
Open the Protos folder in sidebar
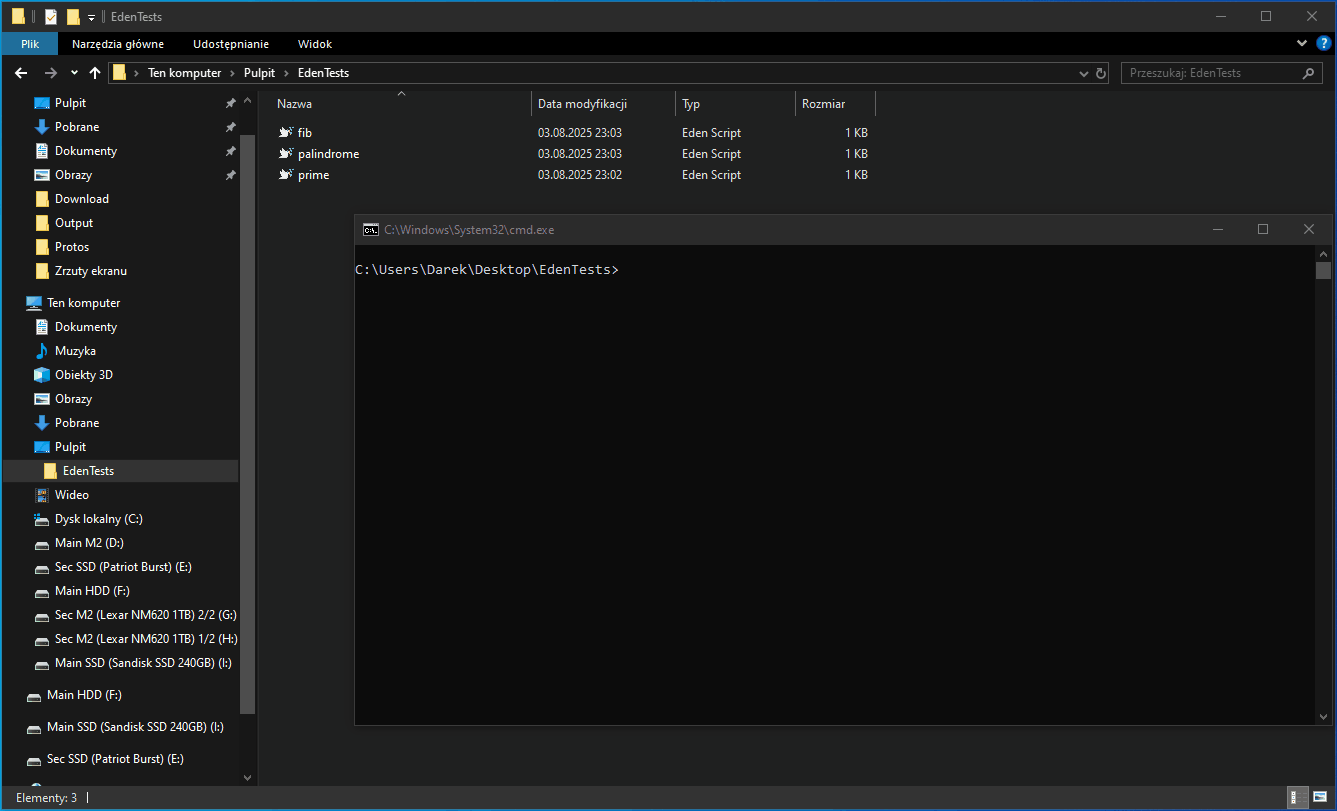(72, 247)
